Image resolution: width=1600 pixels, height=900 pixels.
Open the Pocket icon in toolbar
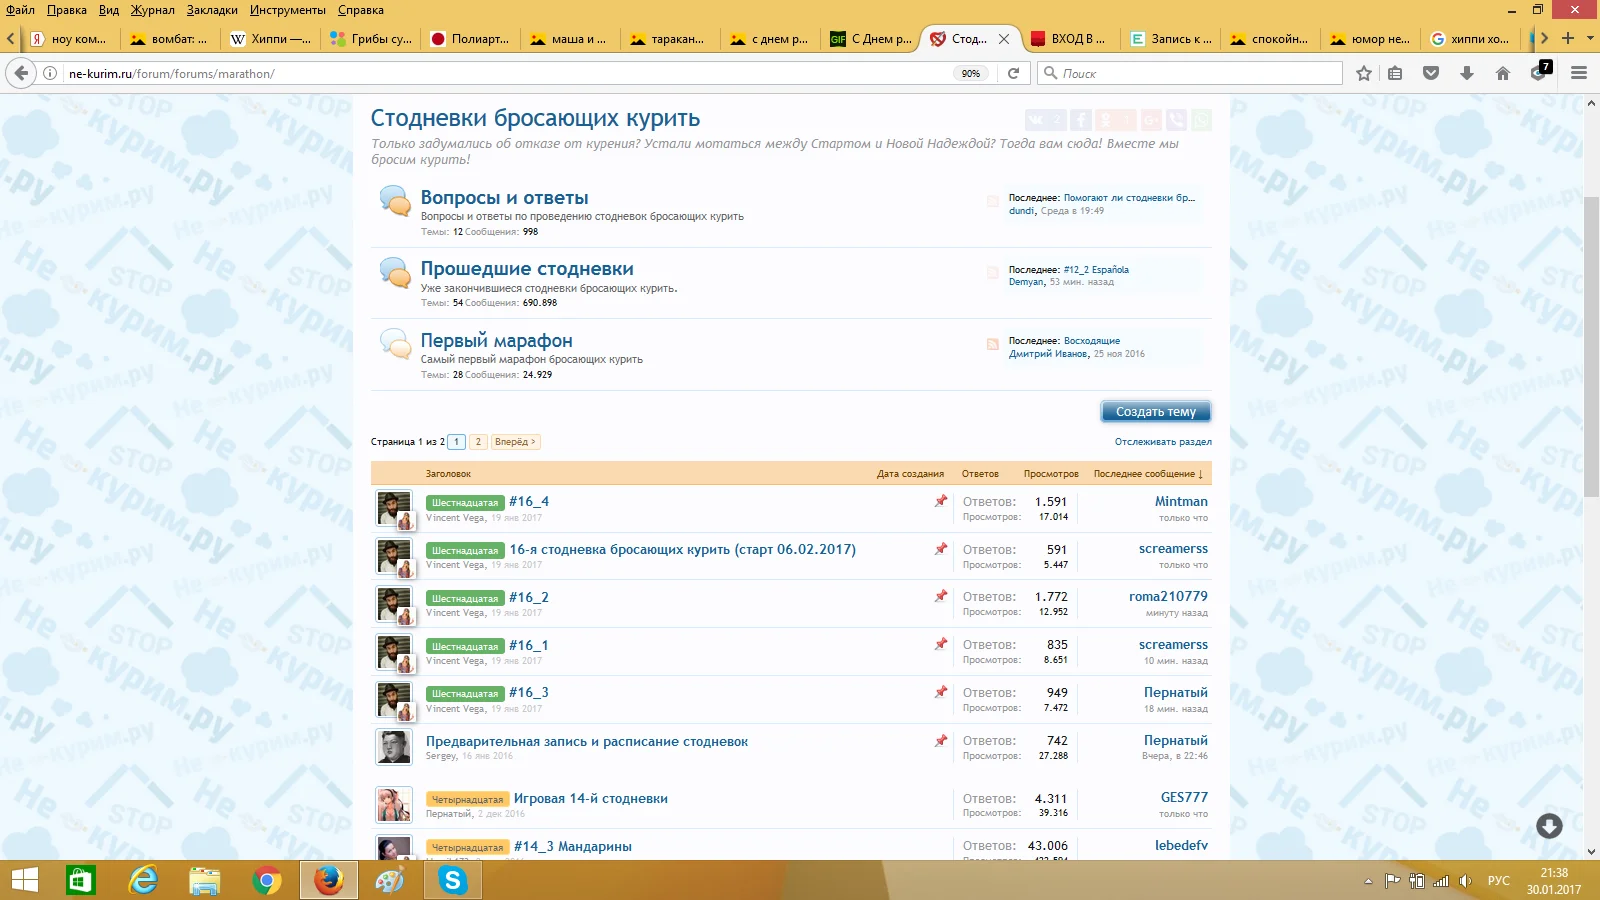point(1431,73)
